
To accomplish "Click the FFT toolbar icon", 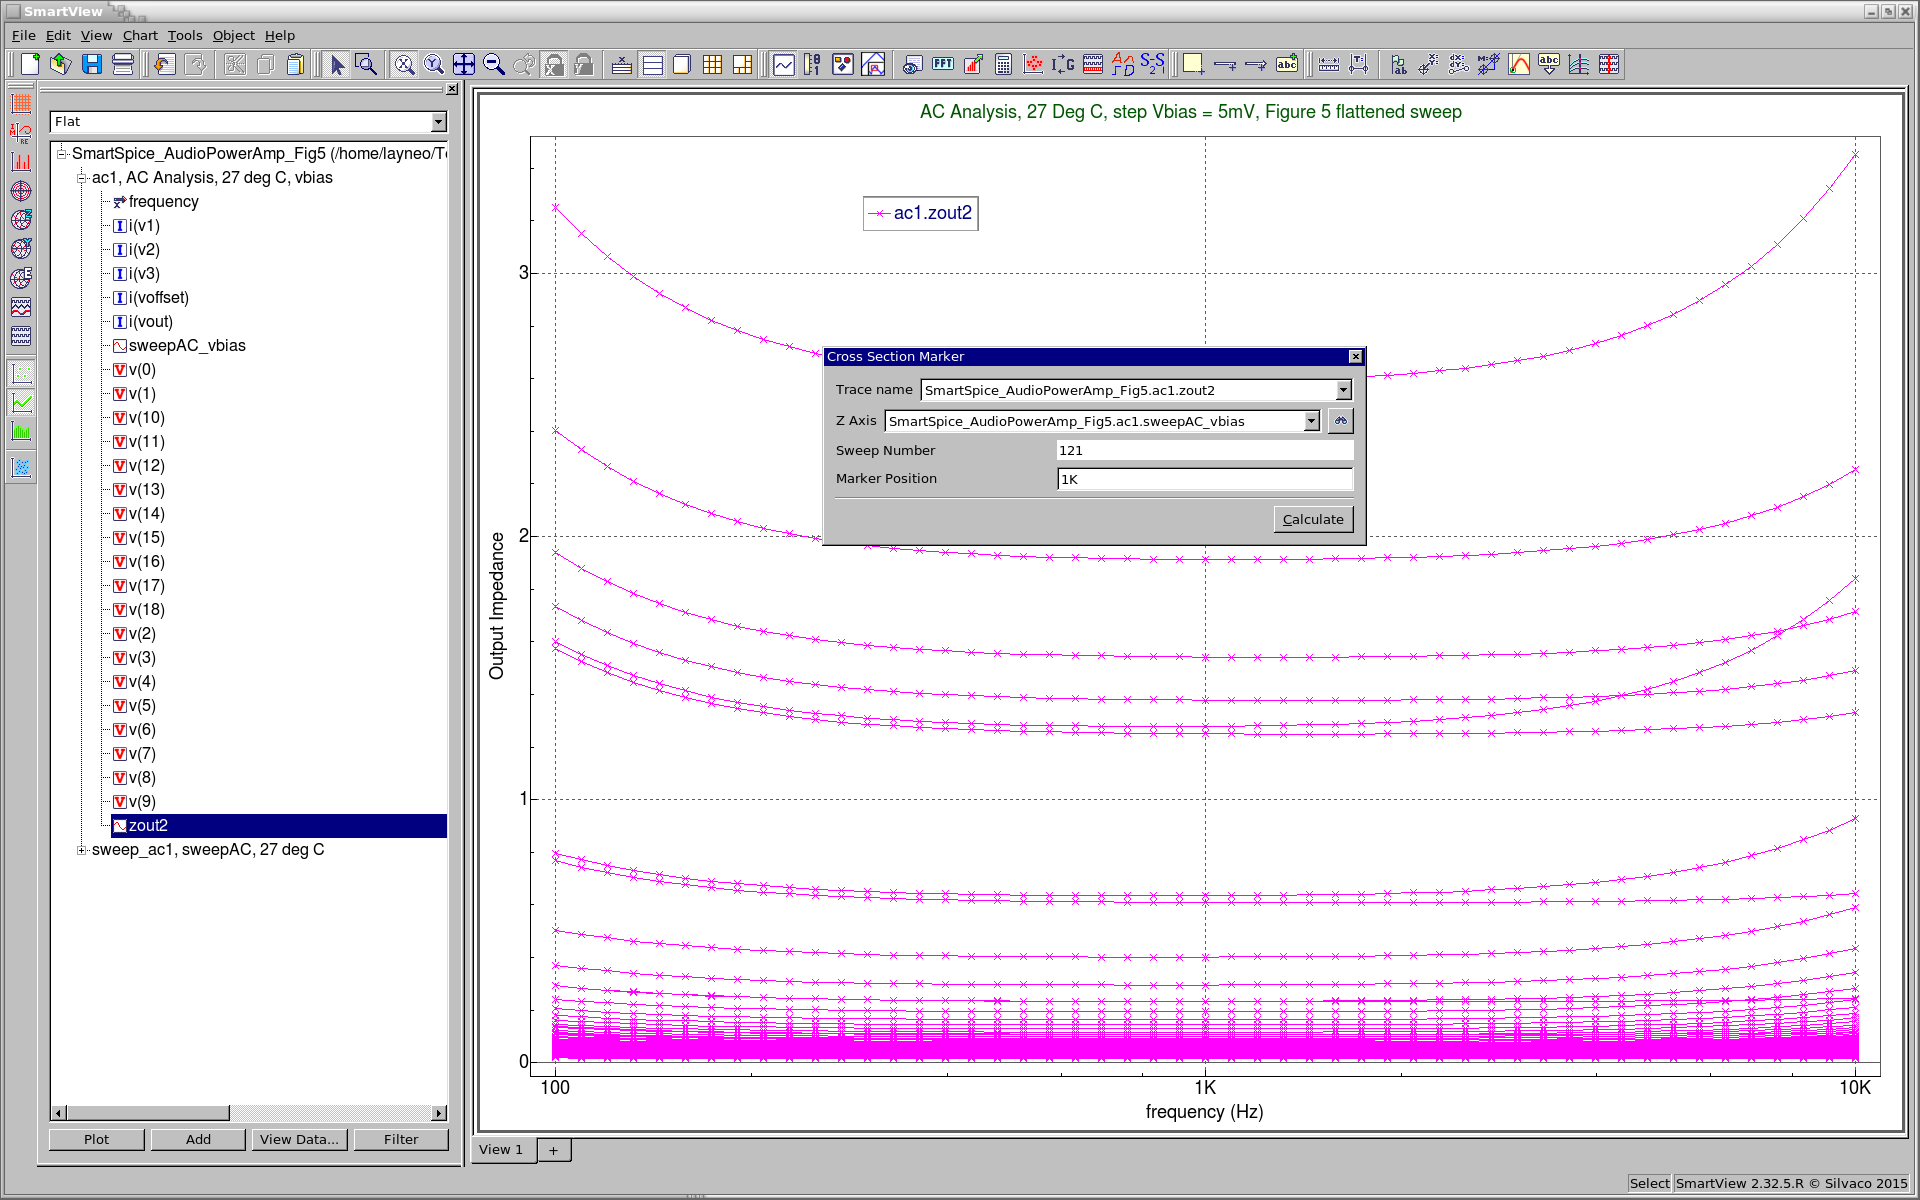I will coord(943,65).
